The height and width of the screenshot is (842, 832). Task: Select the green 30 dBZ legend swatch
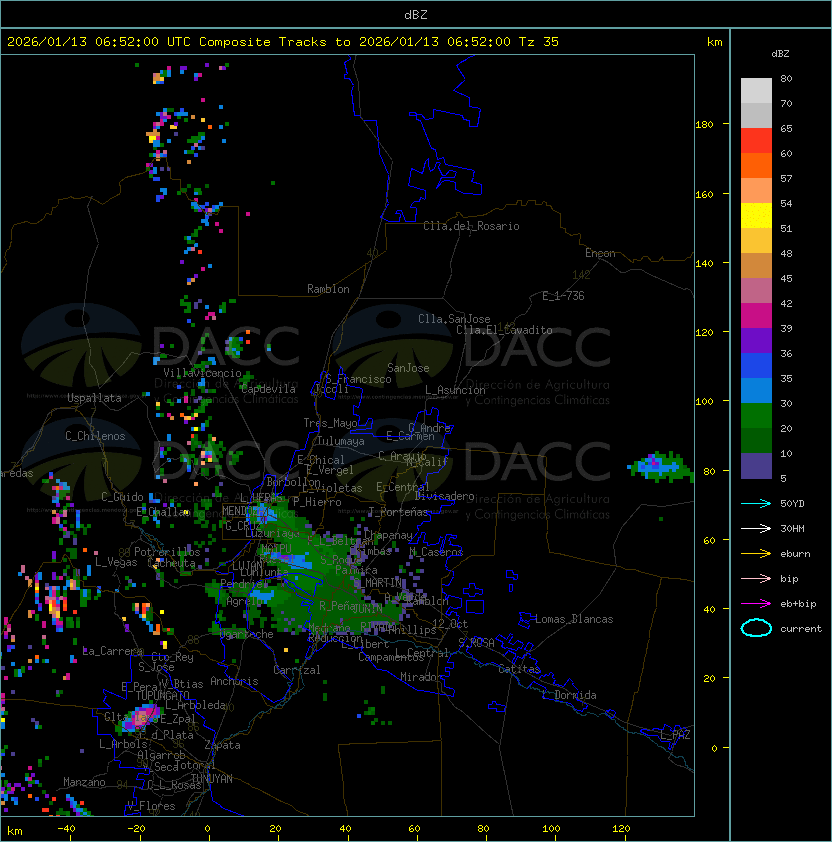756,415
